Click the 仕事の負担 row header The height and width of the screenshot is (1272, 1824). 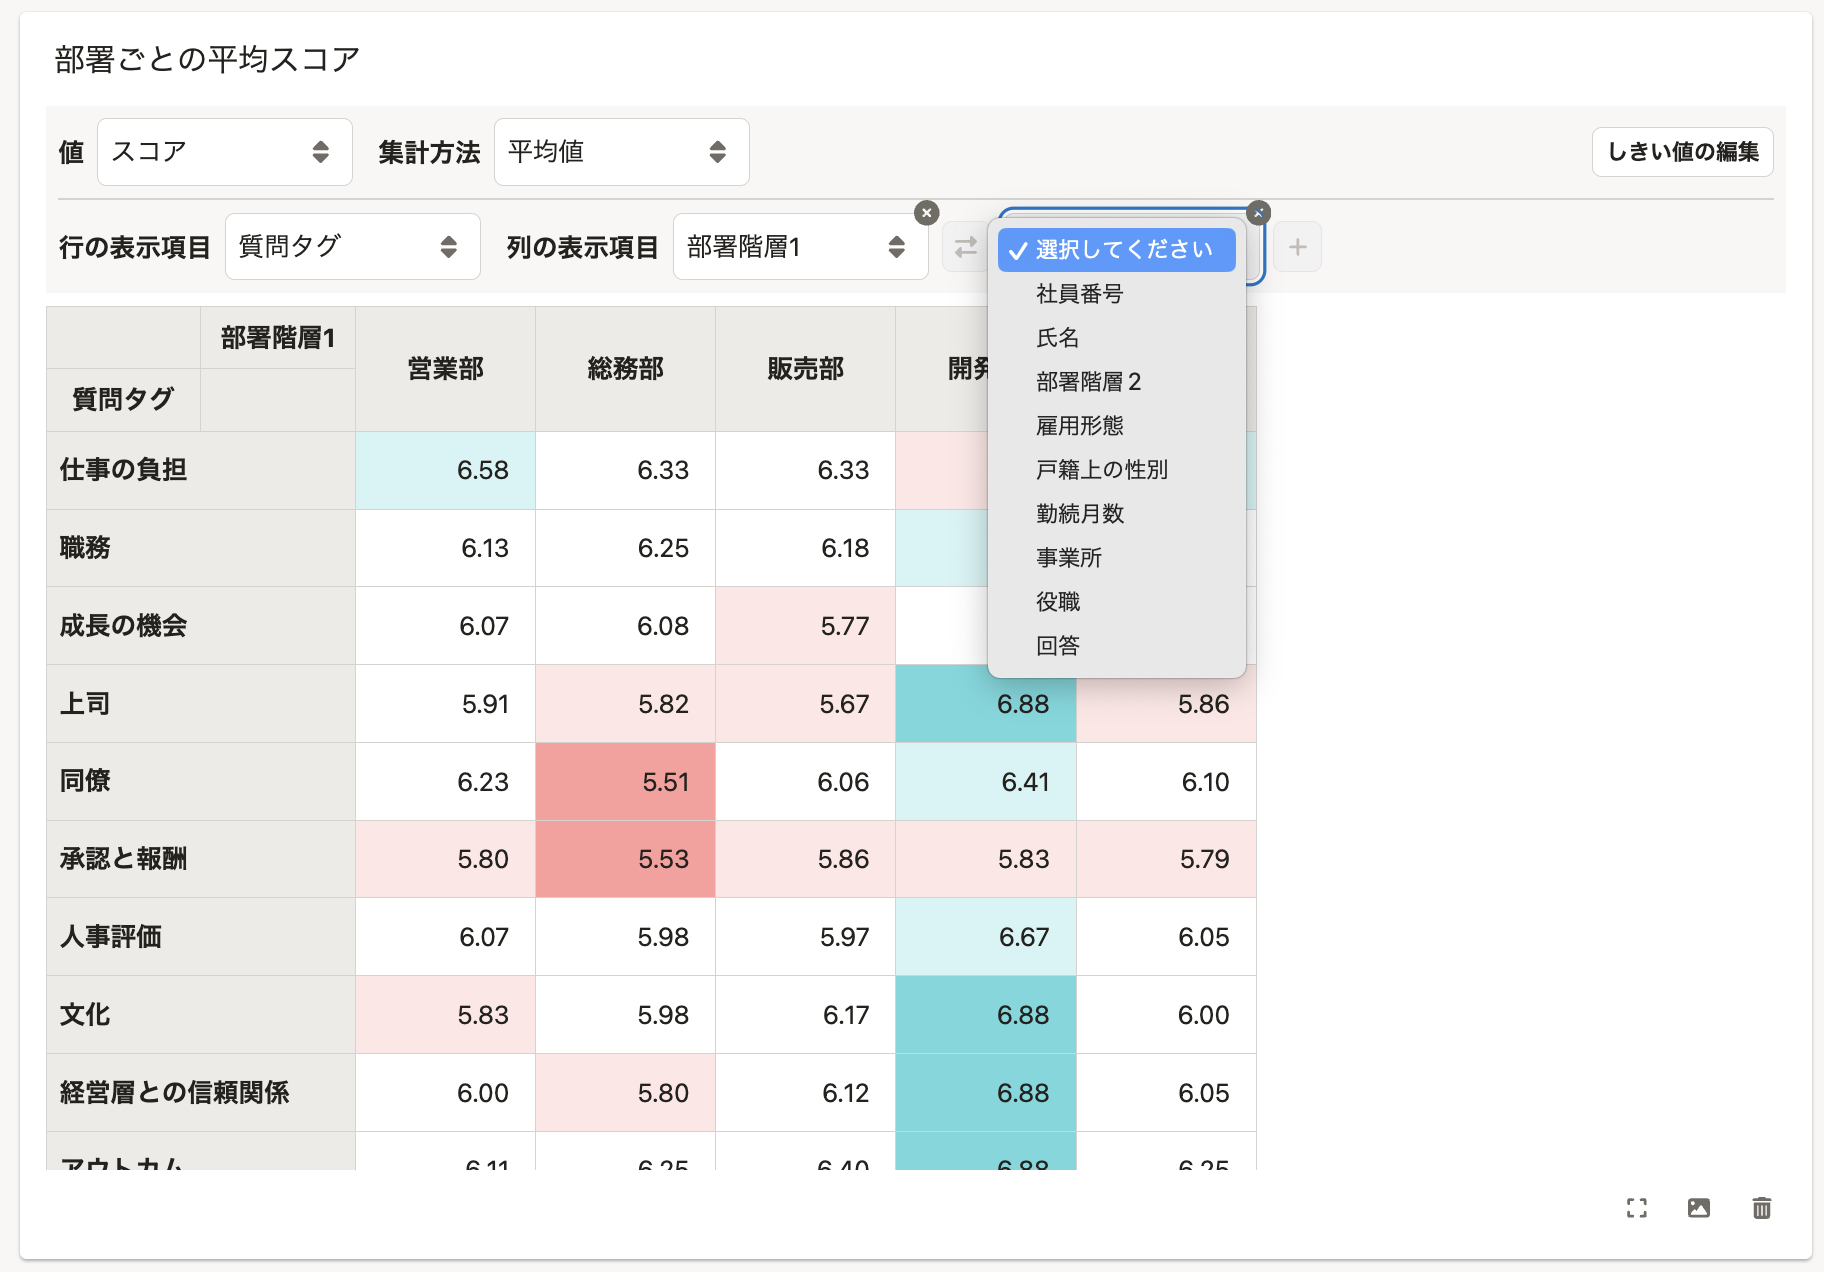[201, 470]
